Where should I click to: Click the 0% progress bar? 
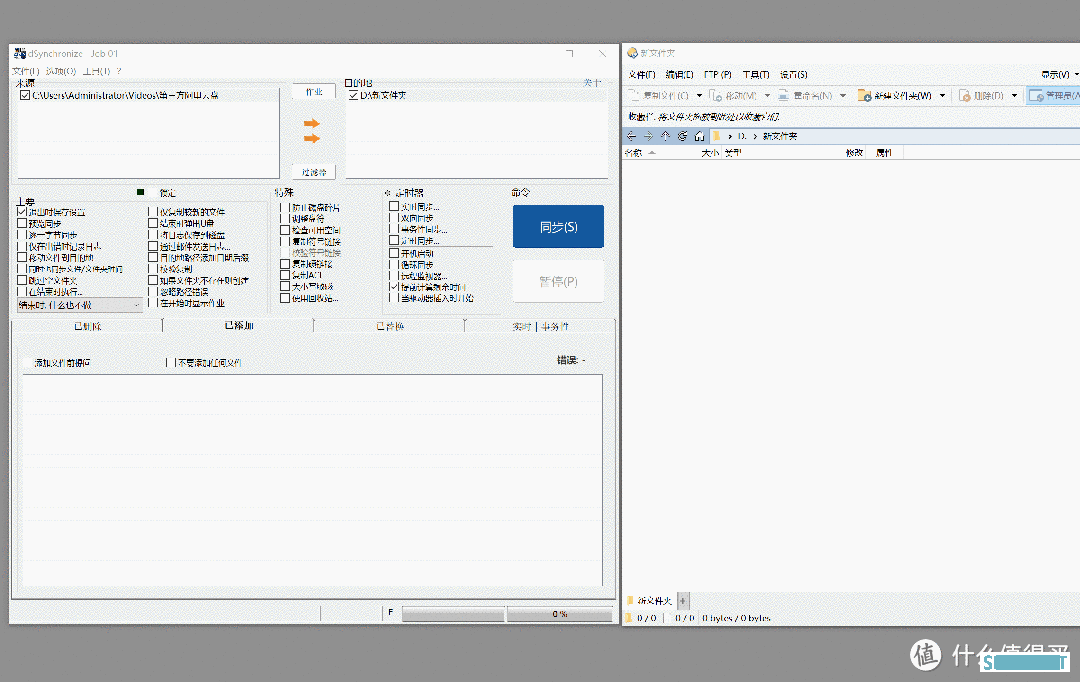click(x=559, y=614)
